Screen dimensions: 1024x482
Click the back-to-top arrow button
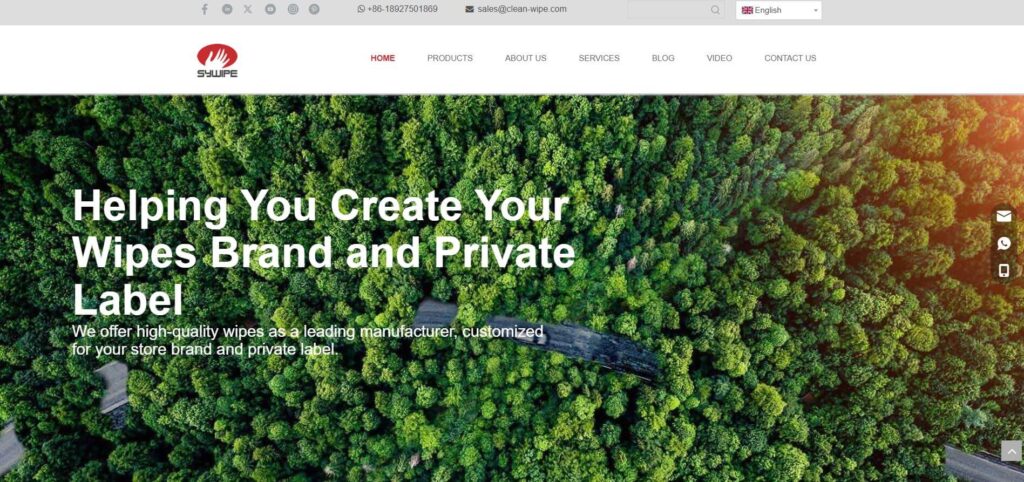click(1011, 451)
